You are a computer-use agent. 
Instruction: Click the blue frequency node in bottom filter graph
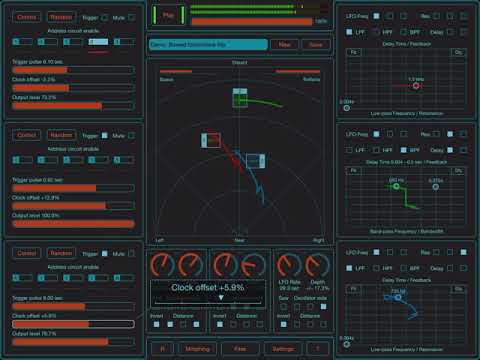[x=398, y=297]
